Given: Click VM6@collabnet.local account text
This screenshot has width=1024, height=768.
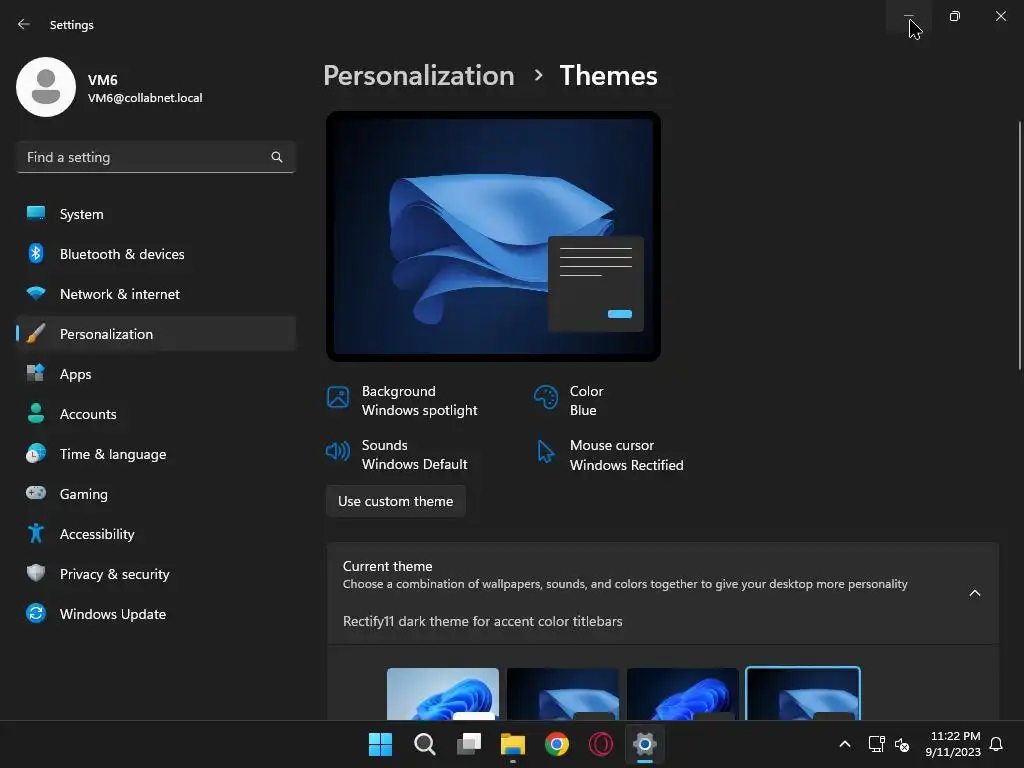Looking at the screenshot, I should [145, 98].
